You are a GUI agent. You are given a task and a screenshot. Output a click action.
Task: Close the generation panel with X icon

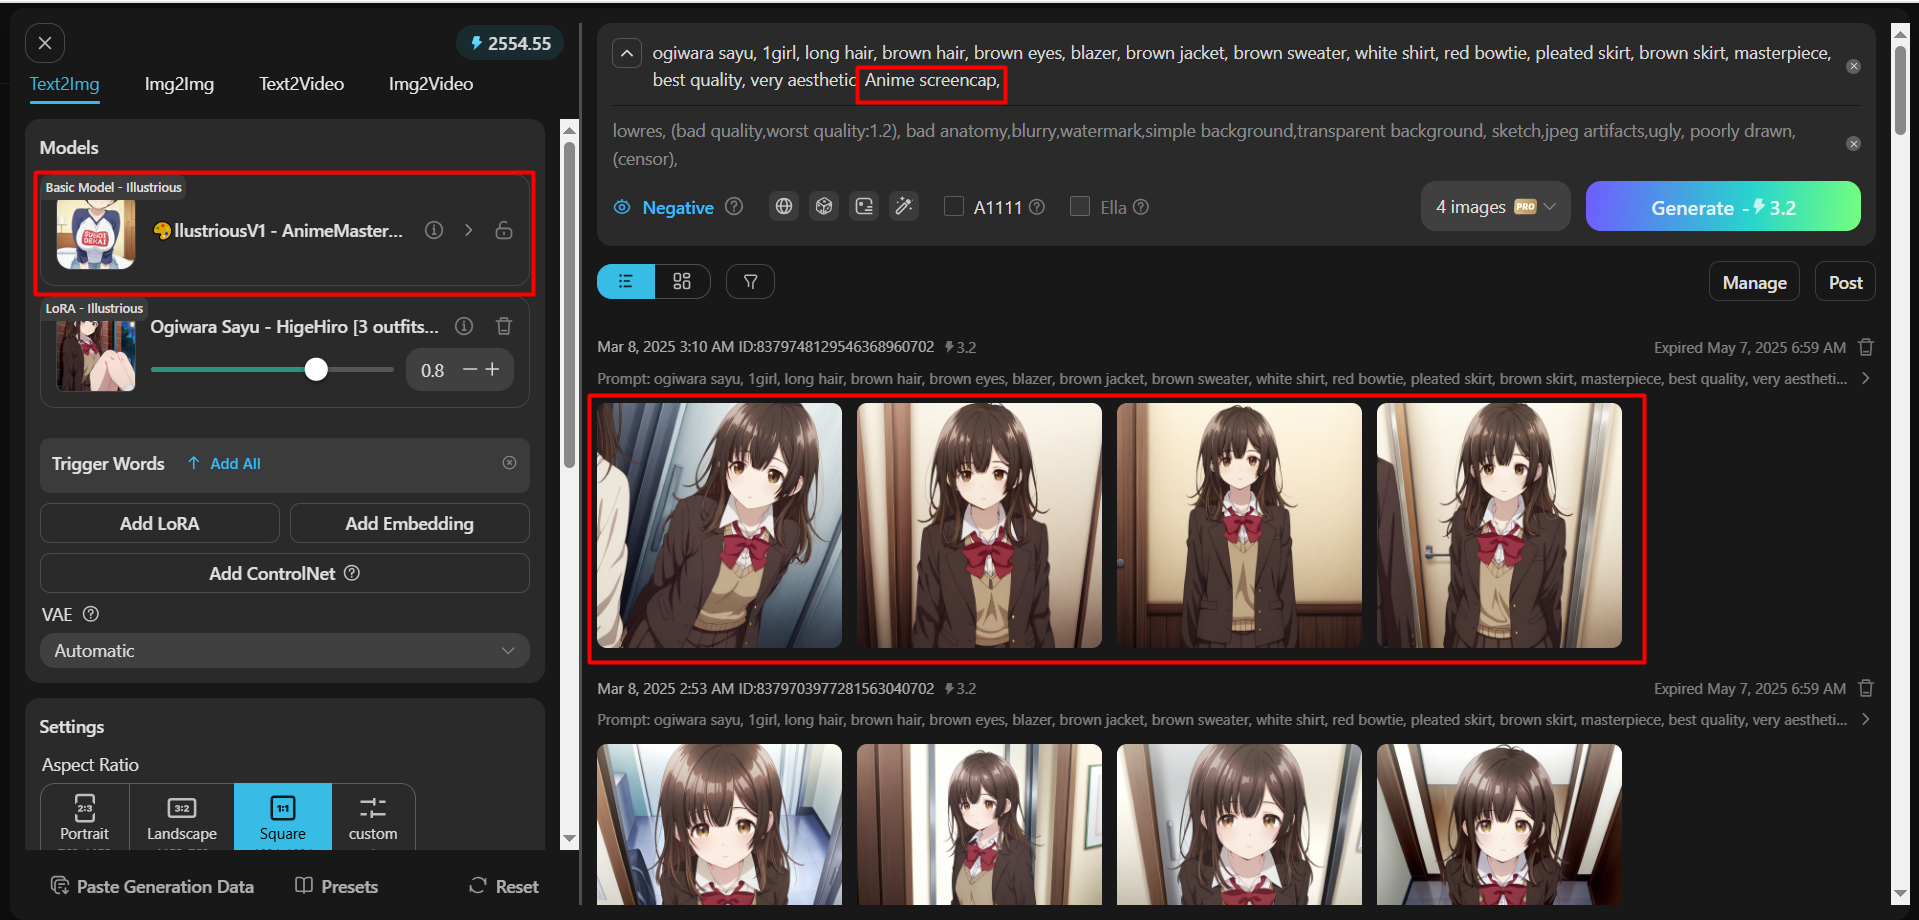pos(45,43)
